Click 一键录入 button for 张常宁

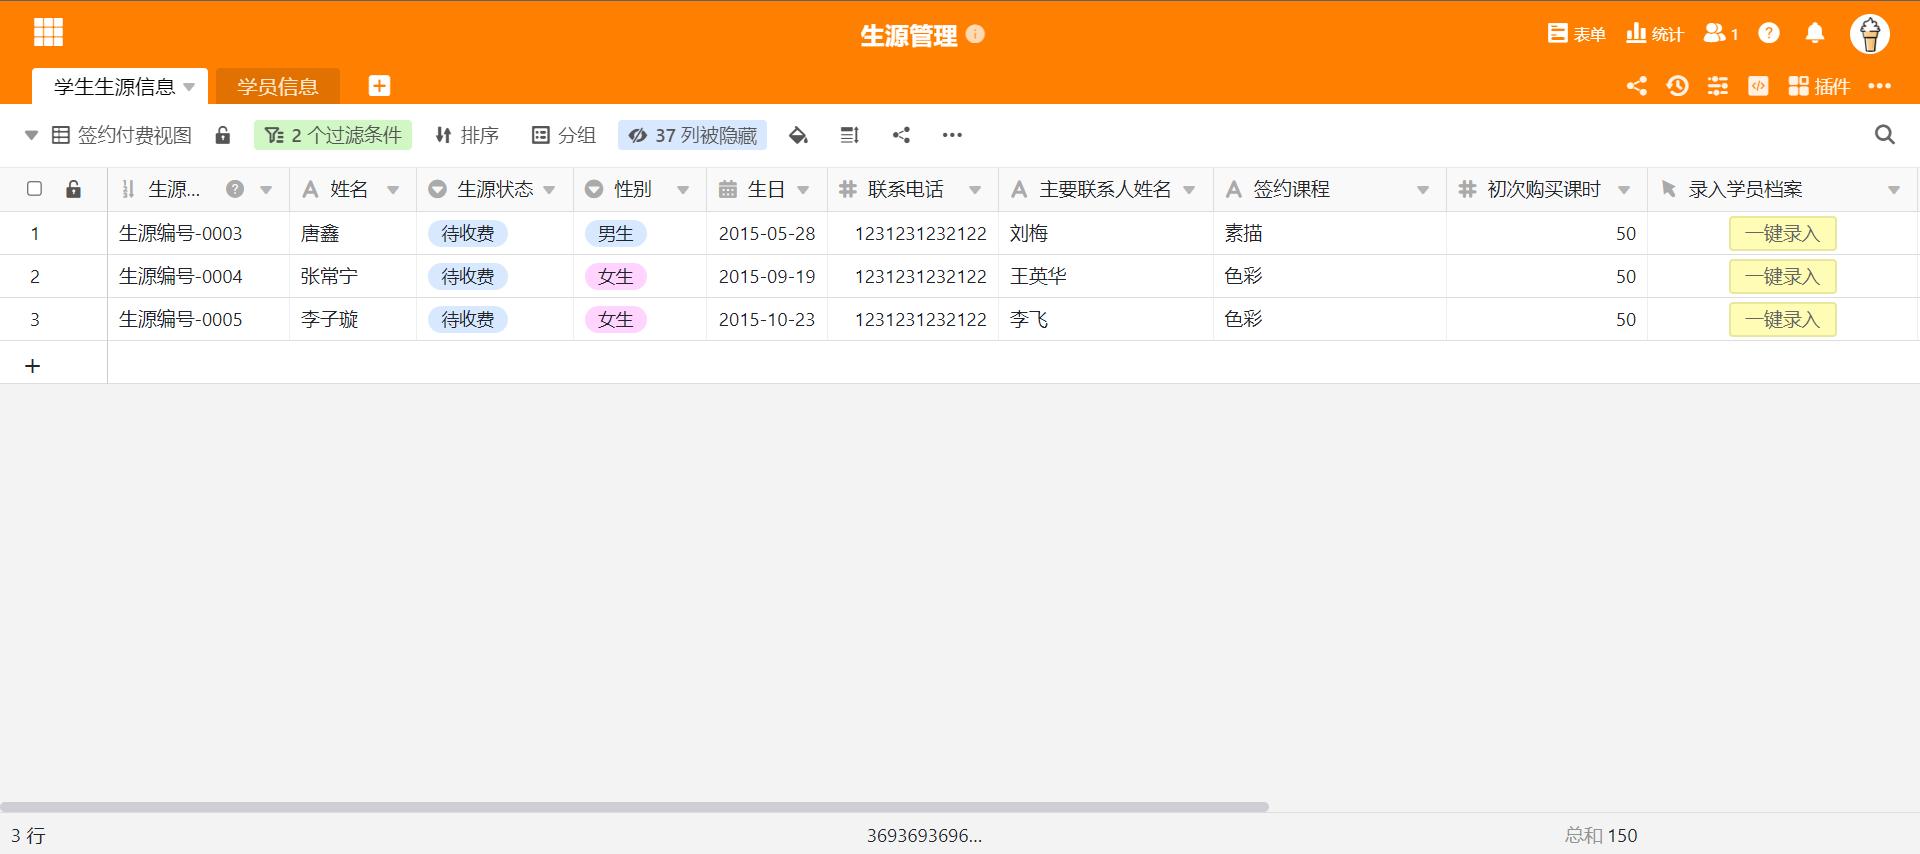[x=1782, y=277]
